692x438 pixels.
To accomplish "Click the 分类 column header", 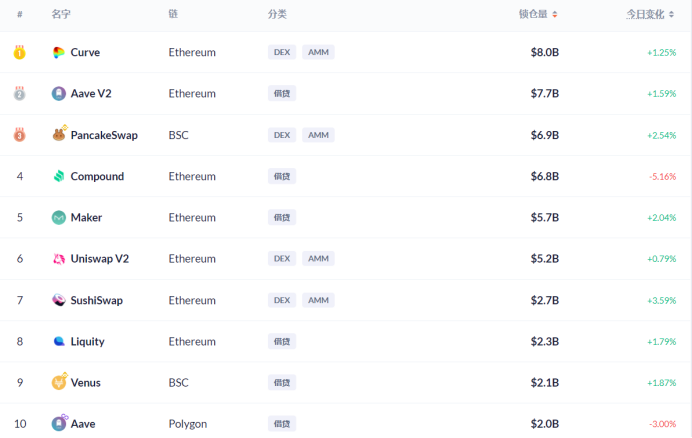I will pos(277,15).
